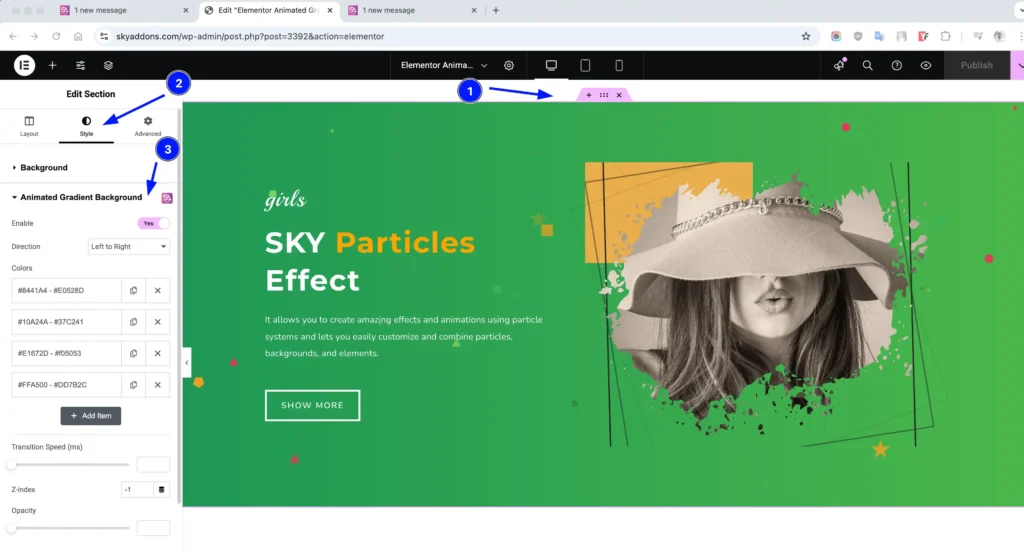Go back in browser history

pyautogui.click(x=13, y=37)
